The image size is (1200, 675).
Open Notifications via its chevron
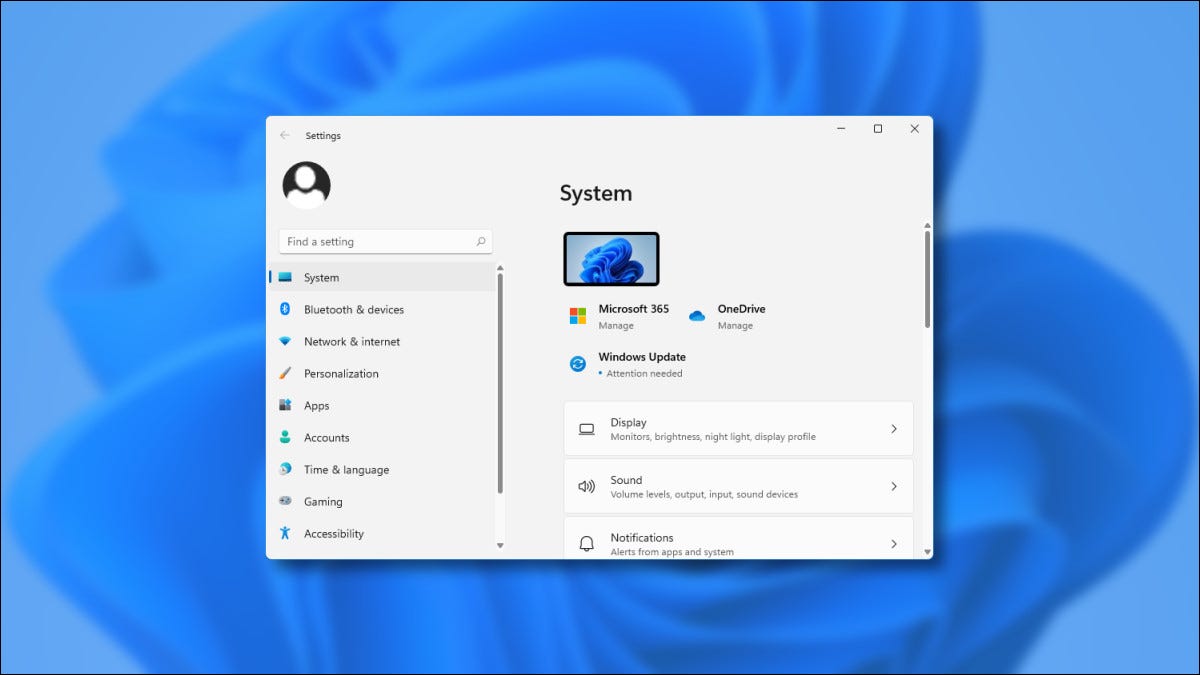pos(894,543)
